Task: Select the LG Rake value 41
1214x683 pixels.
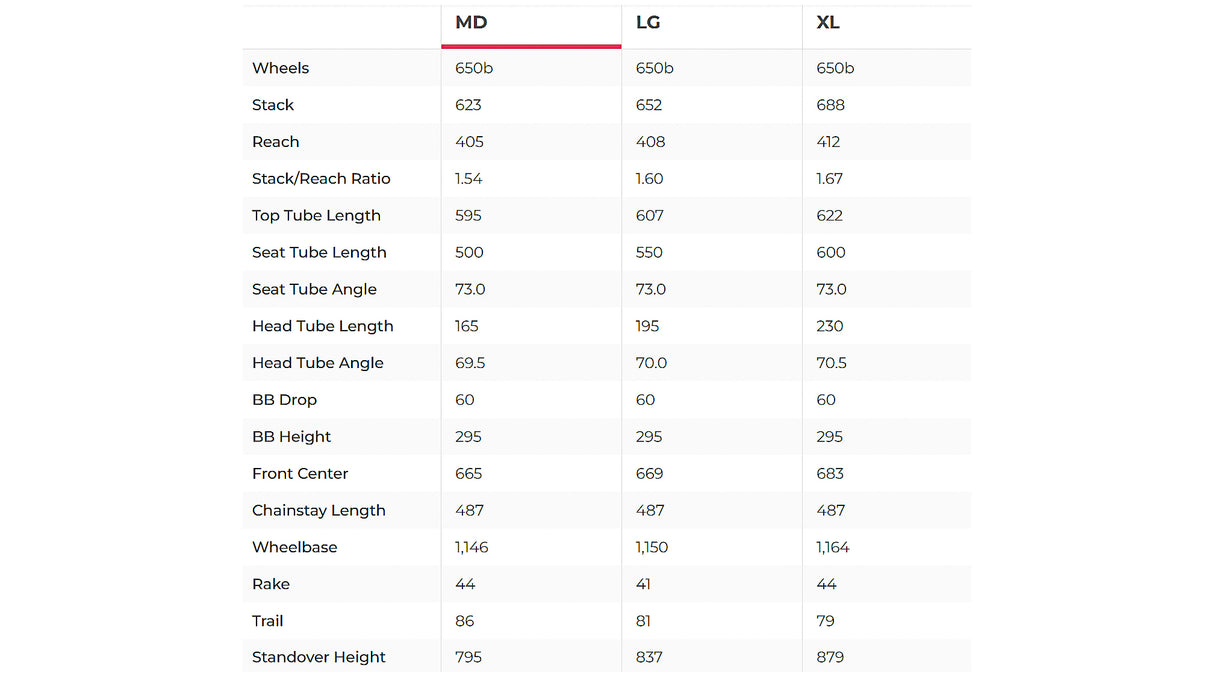Action: 645,584
